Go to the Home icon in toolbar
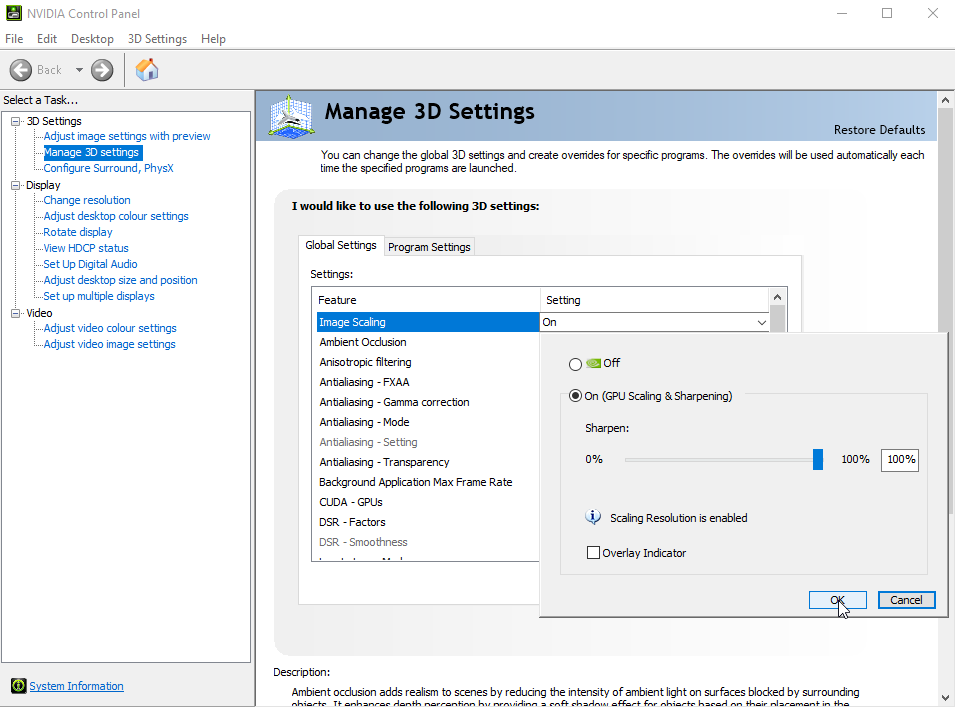 click(x=147, y=69)
